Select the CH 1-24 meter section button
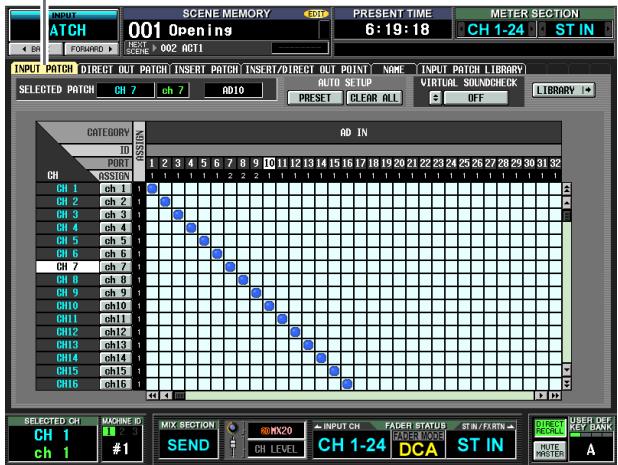Viewport: 618px width, 465px height. (x=496, y=30)
